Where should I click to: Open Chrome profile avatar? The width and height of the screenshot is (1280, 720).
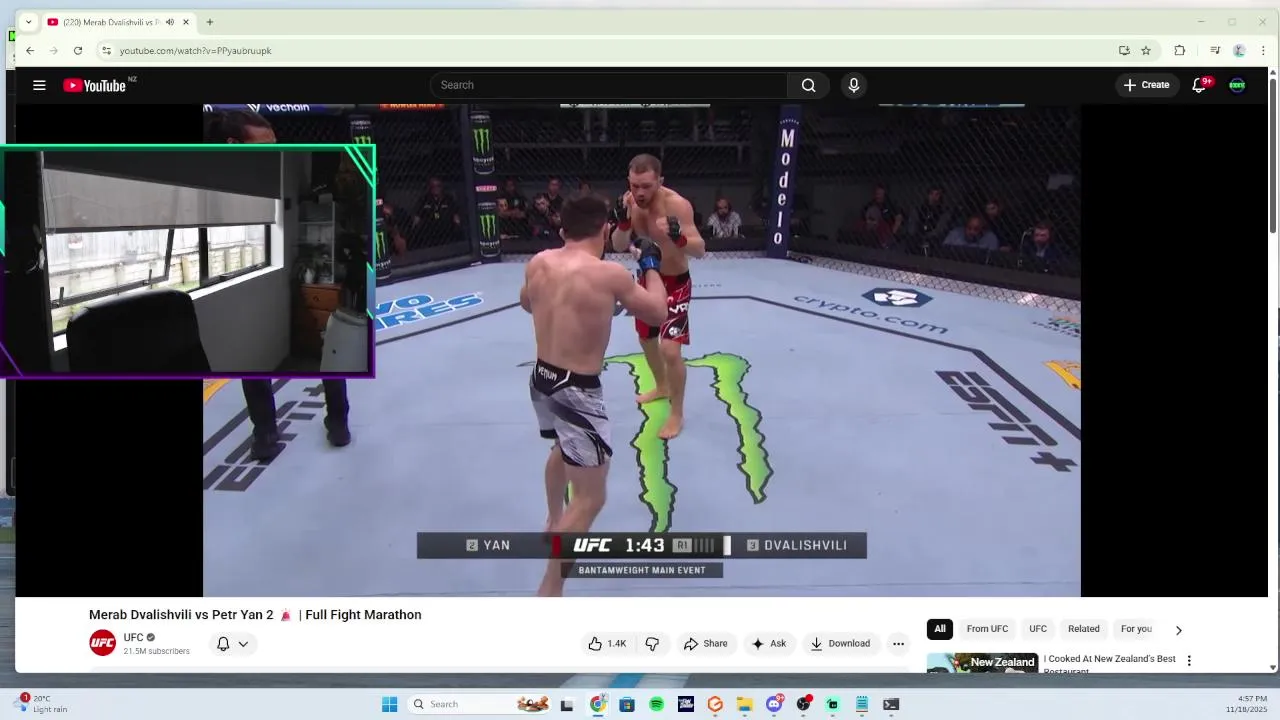pos(1239,50)
